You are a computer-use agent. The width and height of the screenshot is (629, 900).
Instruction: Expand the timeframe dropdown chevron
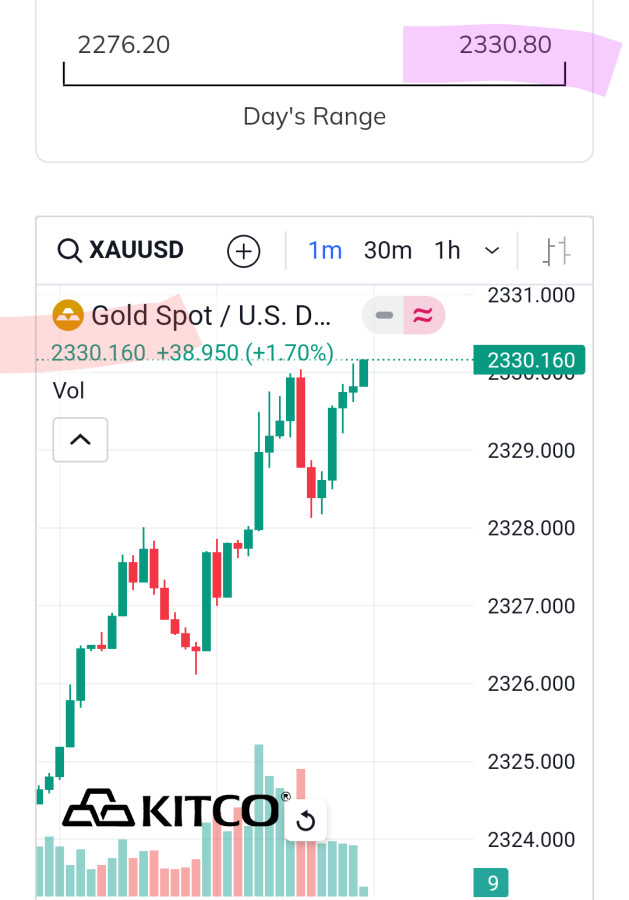(492, 251)
